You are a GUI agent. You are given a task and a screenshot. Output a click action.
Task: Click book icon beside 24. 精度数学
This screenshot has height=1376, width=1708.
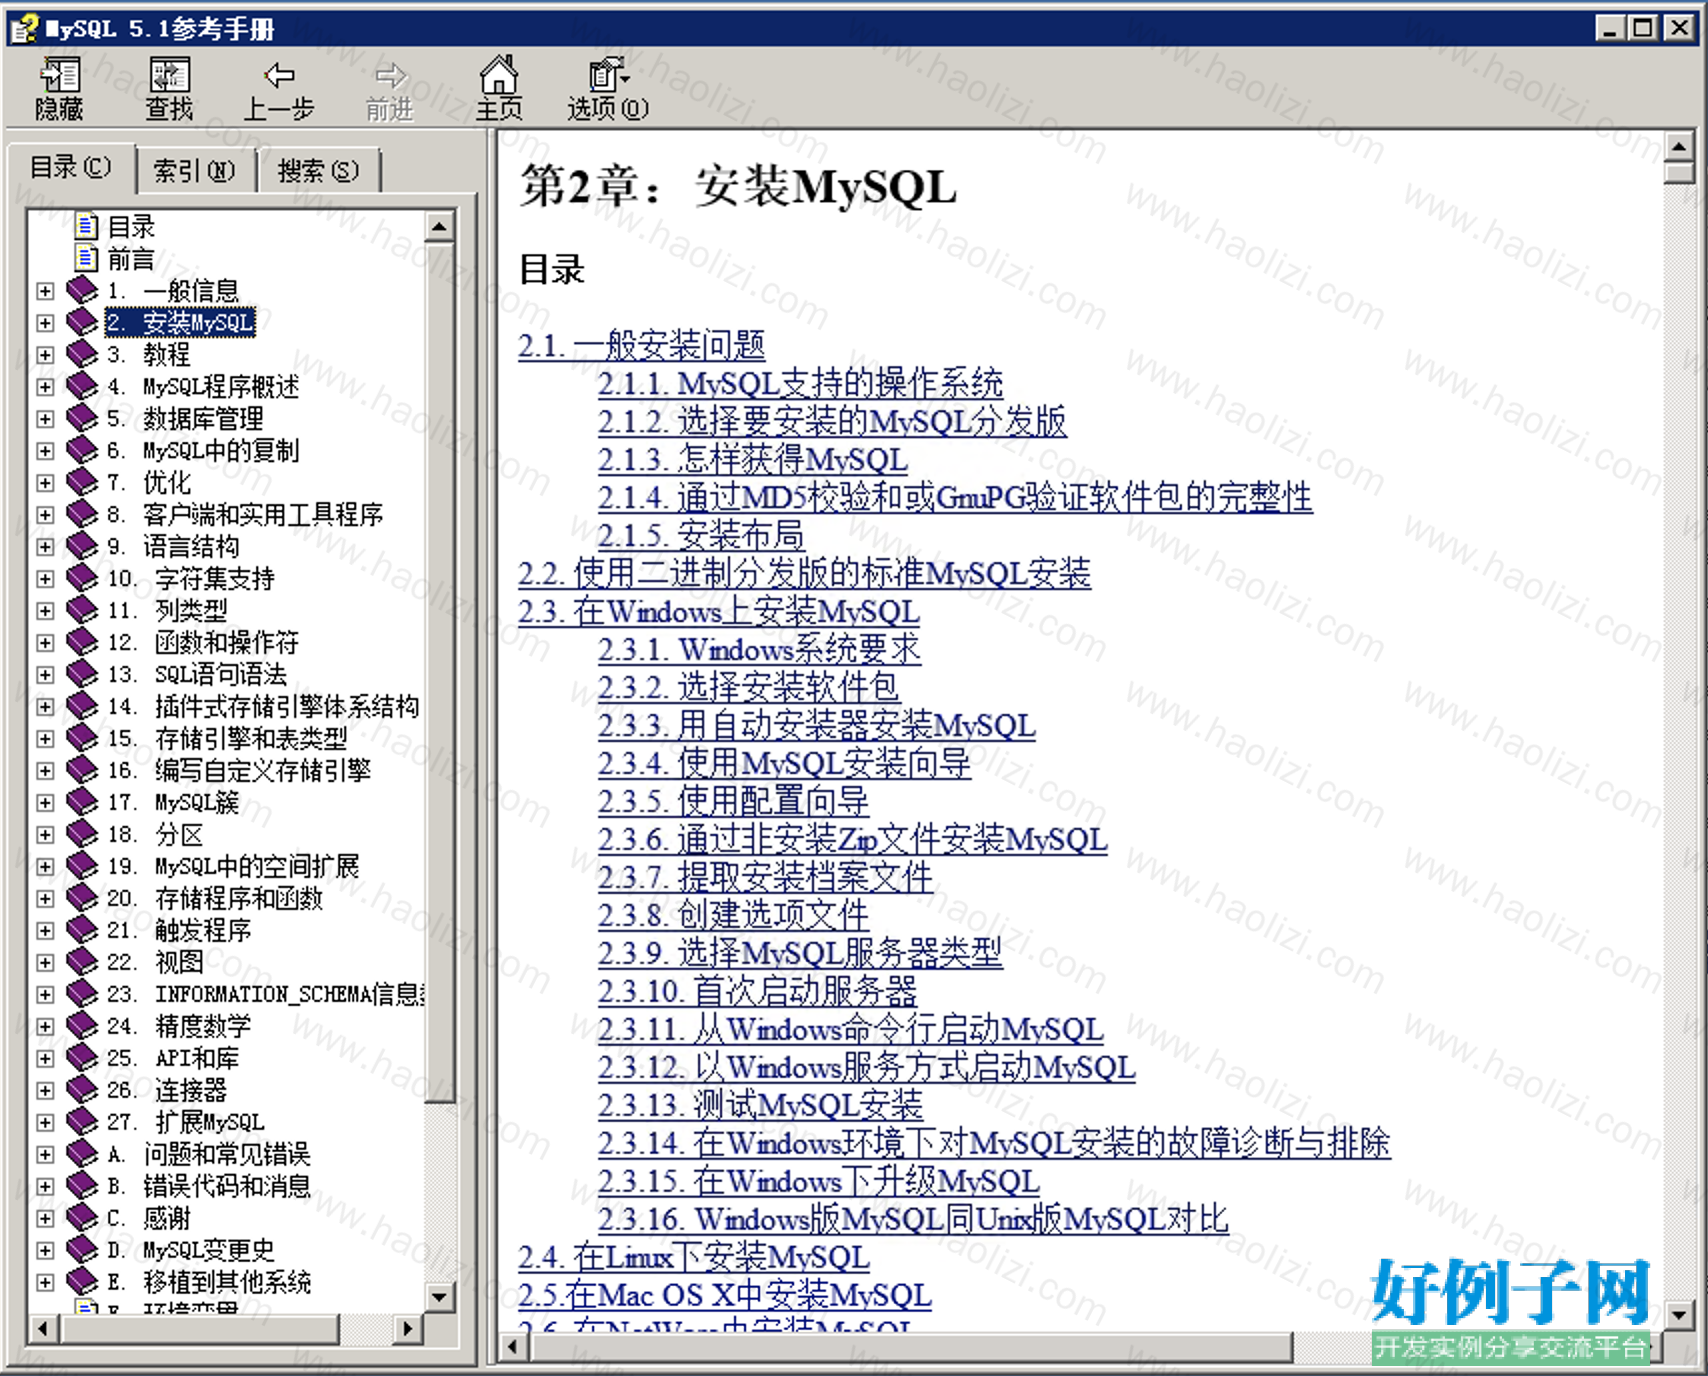click(x=82, y=1026)
